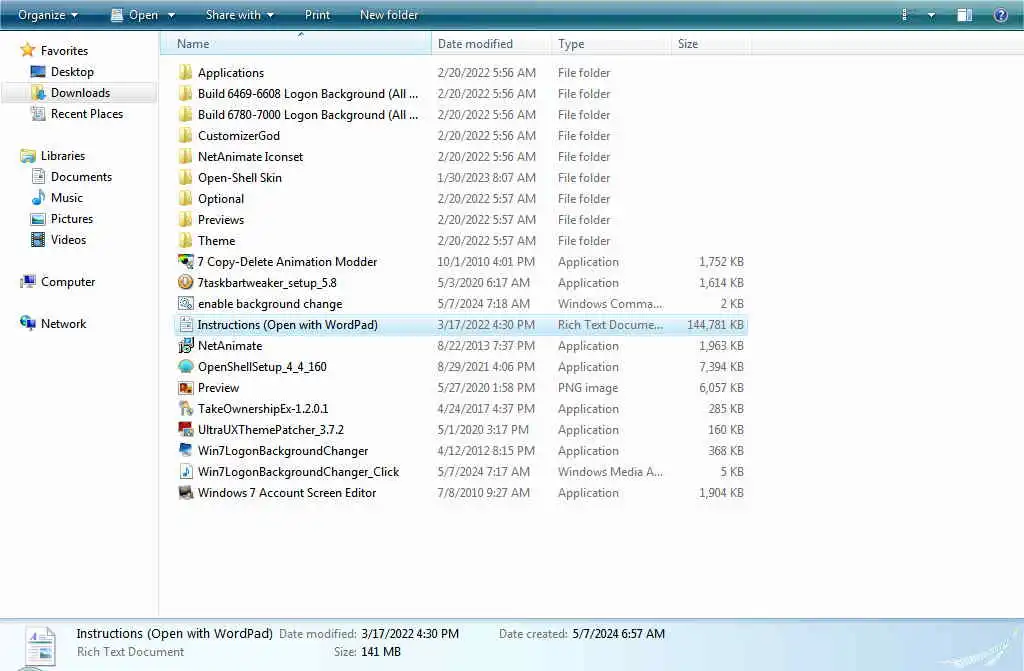The image size is (1024, 671).
Task: Click the CustomizerGod folder icon
Action: 185,135
